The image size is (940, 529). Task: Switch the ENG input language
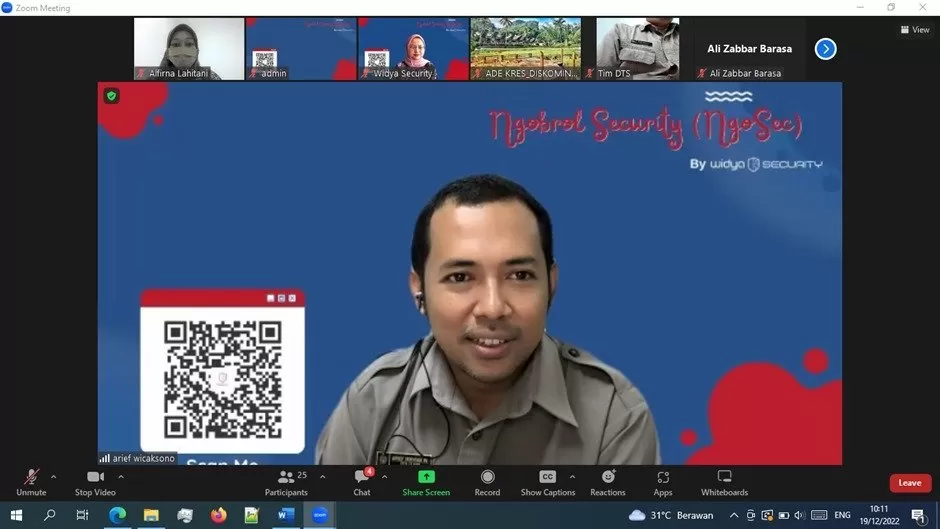tap(842, 515)
